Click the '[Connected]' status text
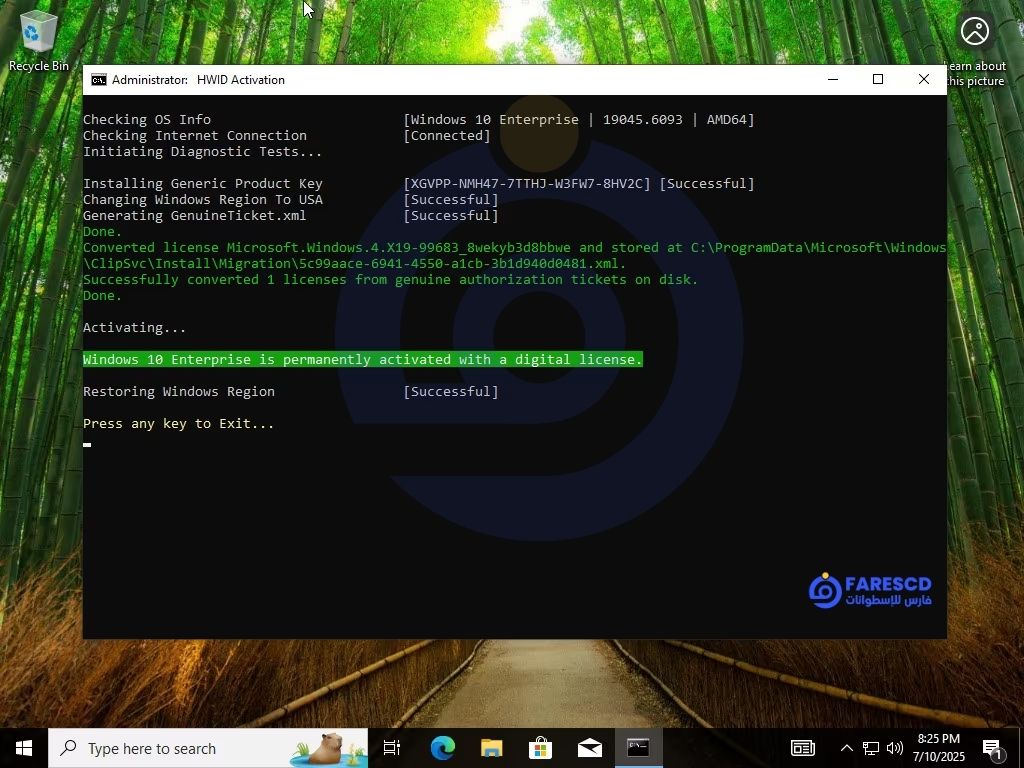 point(447,136)
